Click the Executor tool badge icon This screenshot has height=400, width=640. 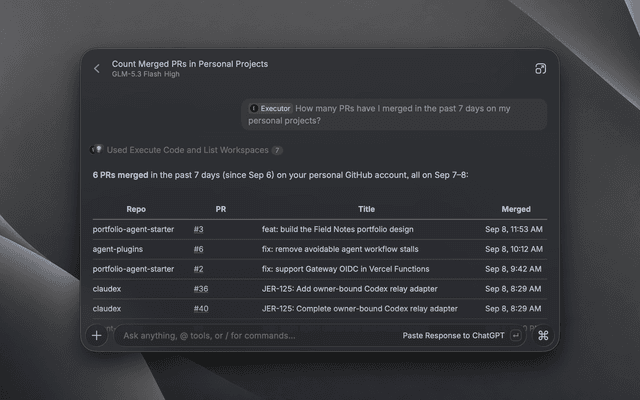[254, 109]
